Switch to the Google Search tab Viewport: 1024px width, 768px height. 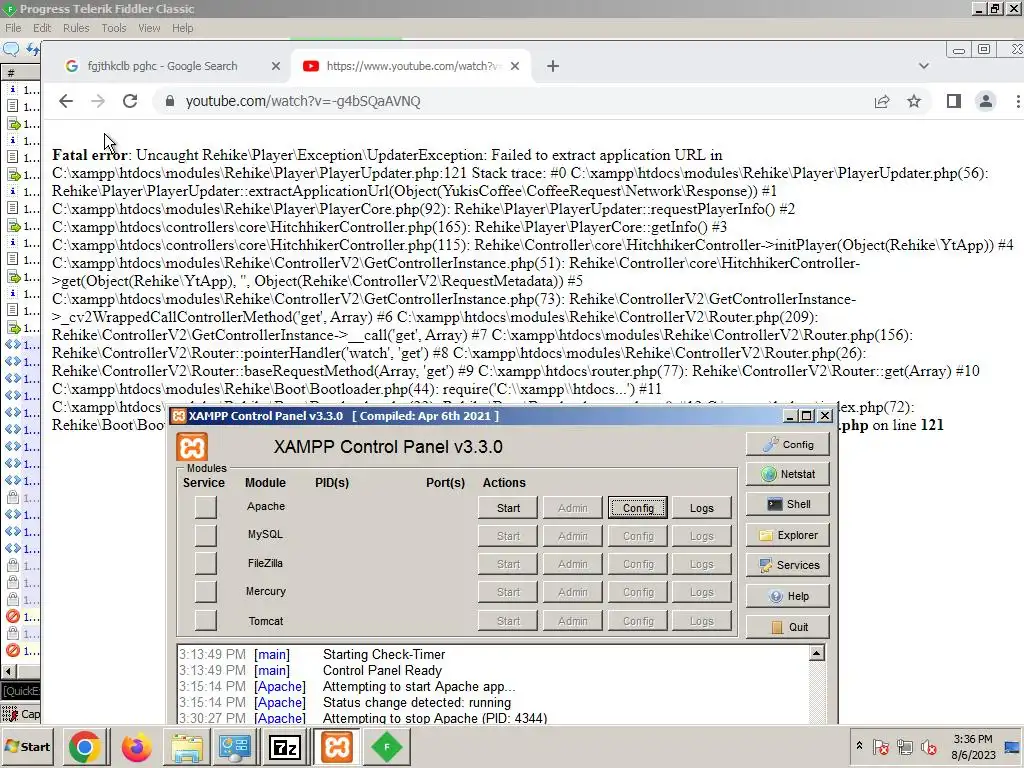(x=163, y=66)
